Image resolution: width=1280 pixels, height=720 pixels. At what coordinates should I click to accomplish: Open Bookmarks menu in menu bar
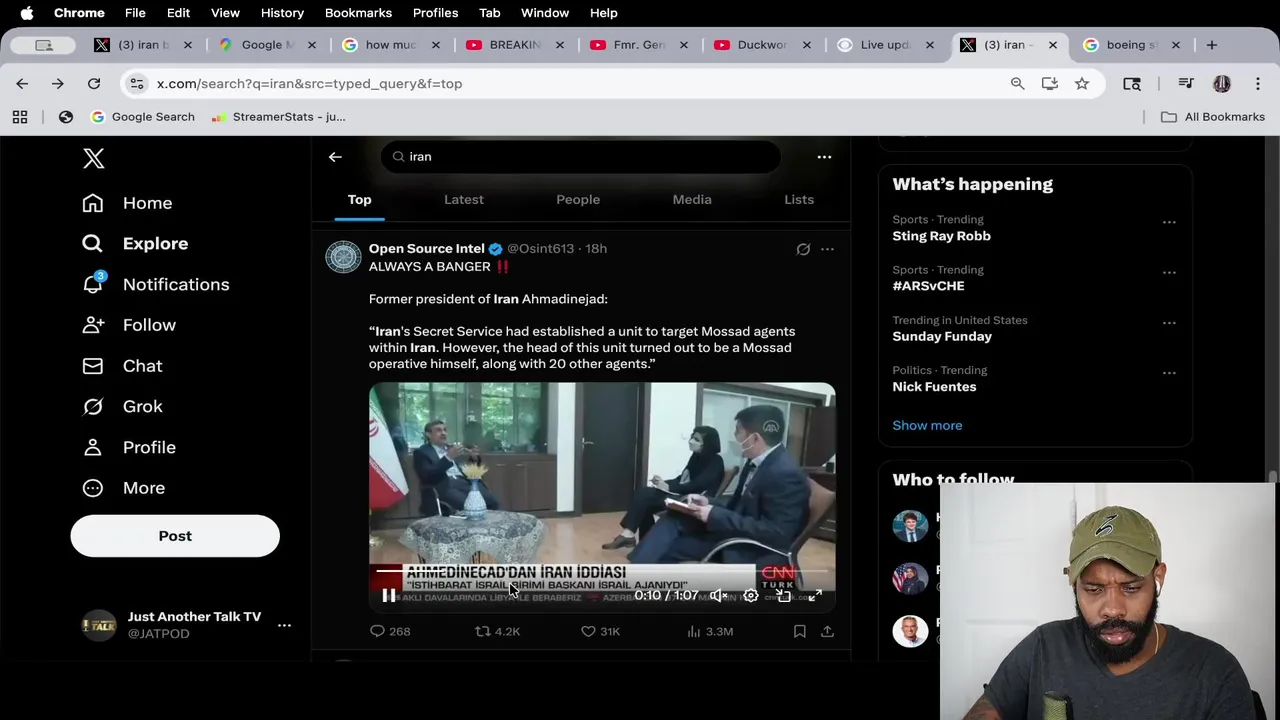coord(358,13)
